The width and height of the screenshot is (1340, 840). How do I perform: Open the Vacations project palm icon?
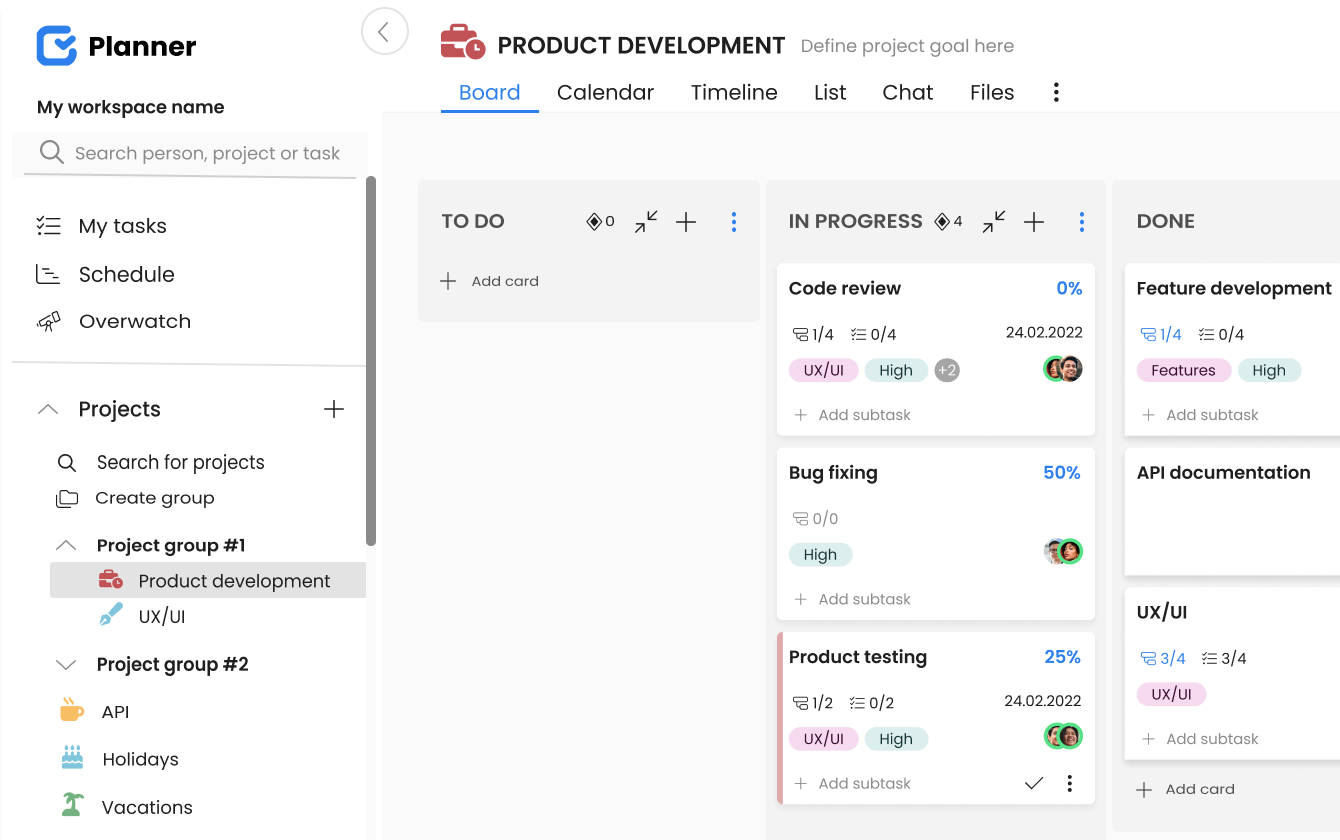tap(72, 804)
